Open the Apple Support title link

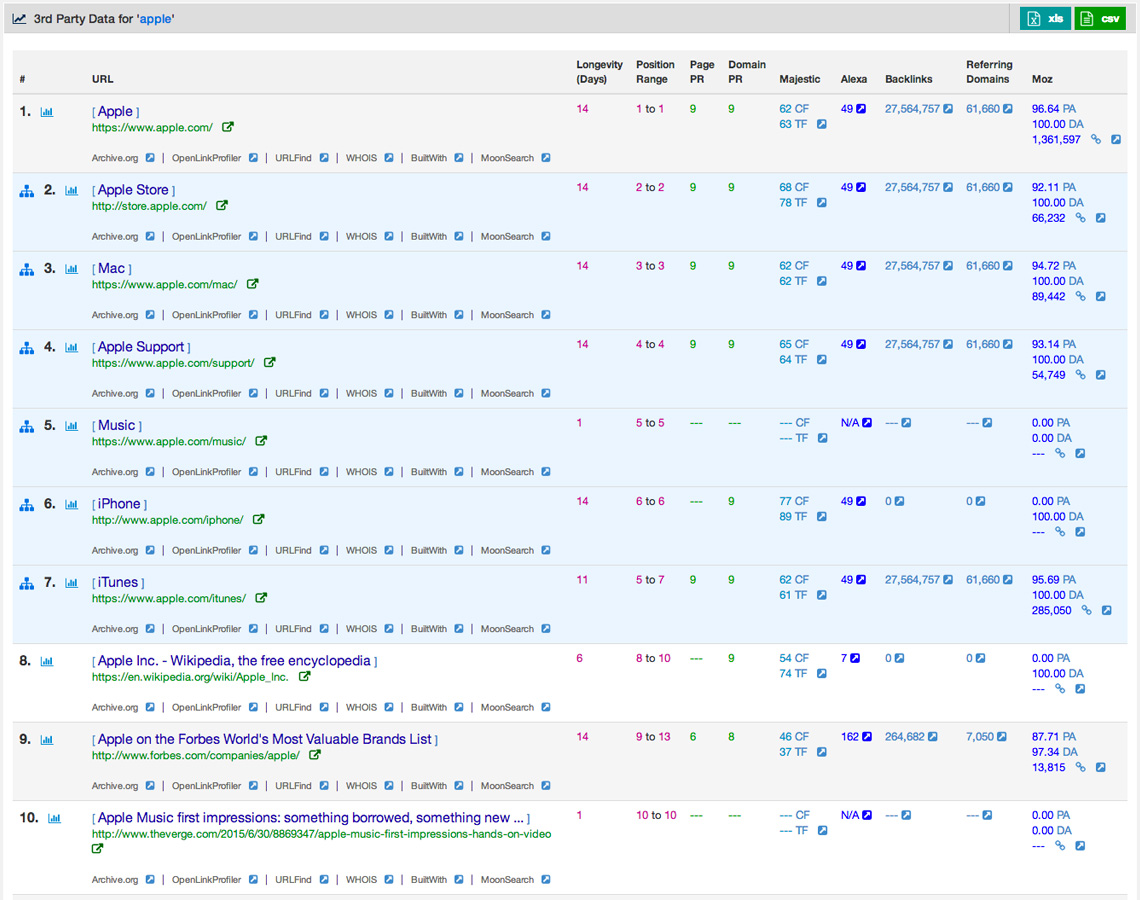point(141,347)
